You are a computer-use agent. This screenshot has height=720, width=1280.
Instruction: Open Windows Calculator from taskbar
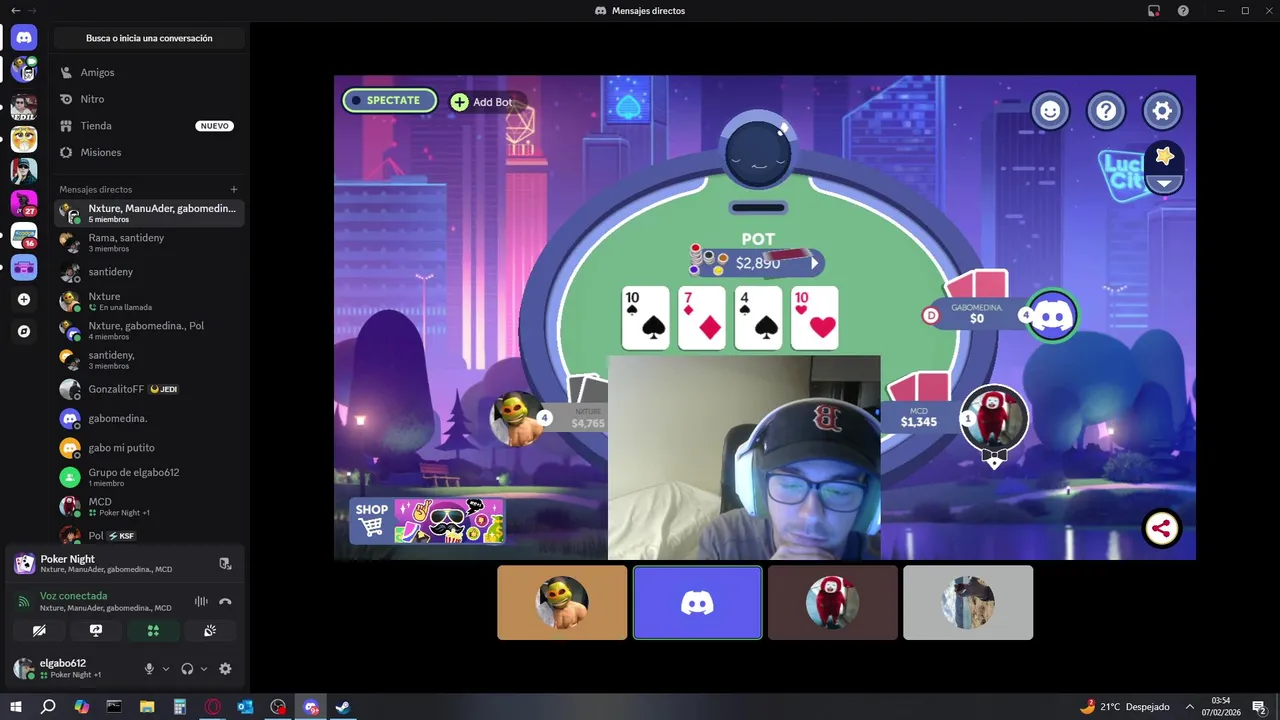180,707
